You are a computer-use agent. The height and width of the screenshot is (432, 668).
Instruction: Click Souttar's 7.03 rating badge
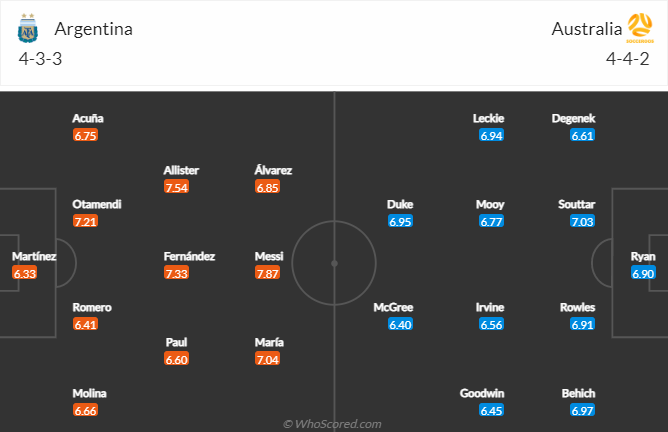[x=582, y=221]
